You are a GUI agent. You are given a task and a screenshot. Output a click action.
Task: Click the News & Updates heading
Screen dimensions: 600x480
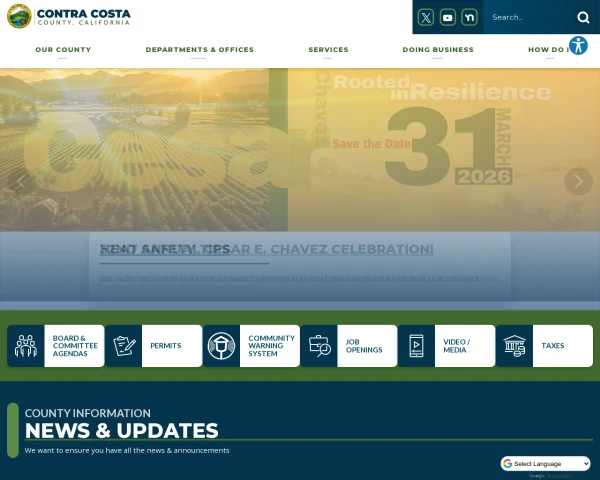pos(121,431)
